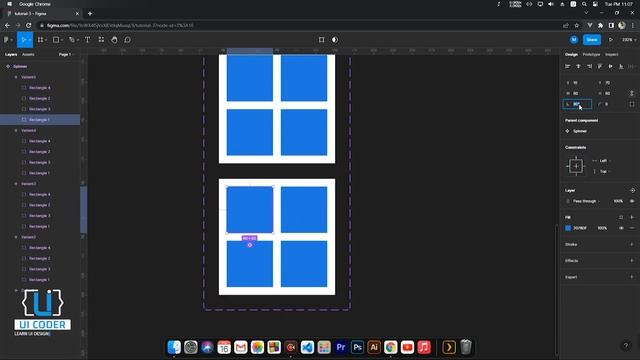Click the blue fill color swatch
The height and width of the screenshot is (360, 640).
[568, 228]
